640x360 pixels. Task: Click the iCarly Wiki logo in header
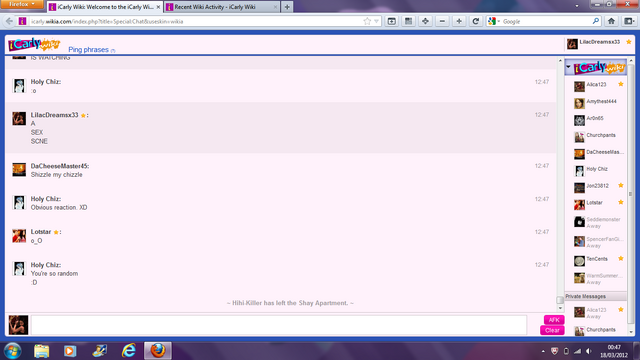click(34, 44)
